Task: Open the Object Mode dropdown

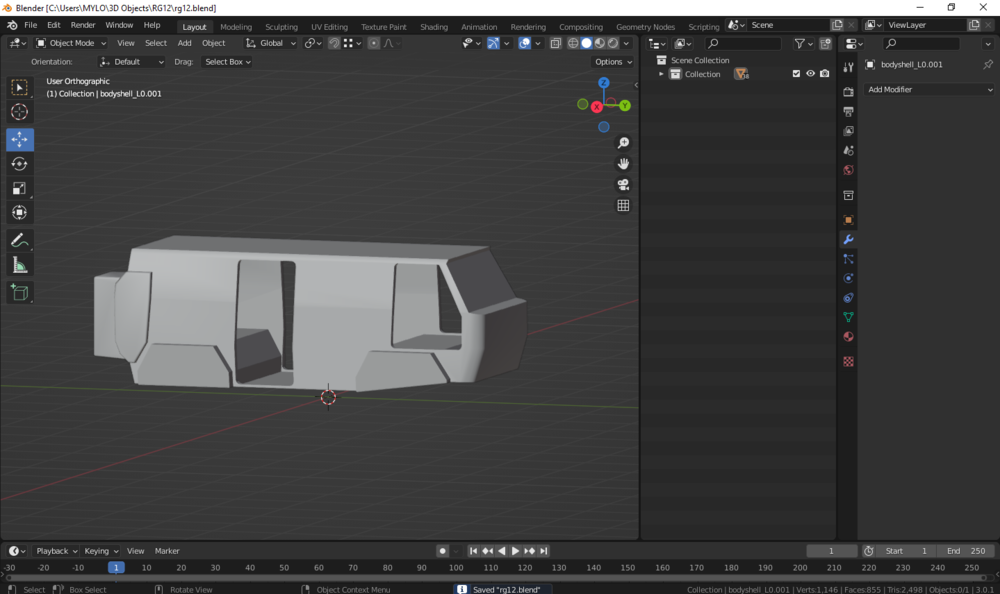Action: click(71, 43)
